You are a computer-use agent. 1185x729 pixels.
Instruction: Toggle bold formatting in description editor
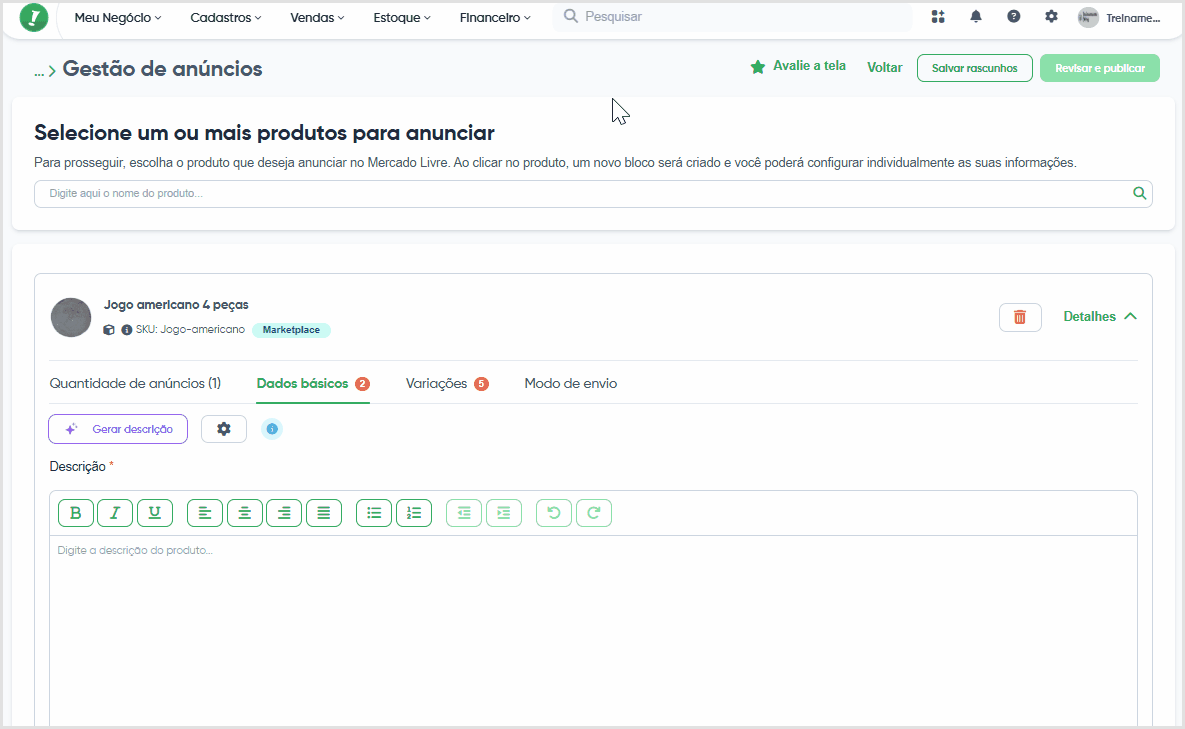pos(76,513)
